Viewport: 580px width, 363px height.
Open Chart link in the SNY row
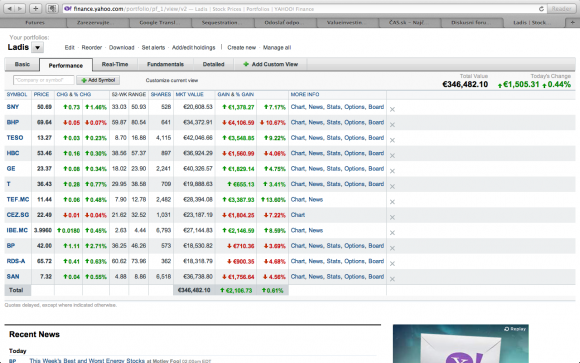[298, 107]
